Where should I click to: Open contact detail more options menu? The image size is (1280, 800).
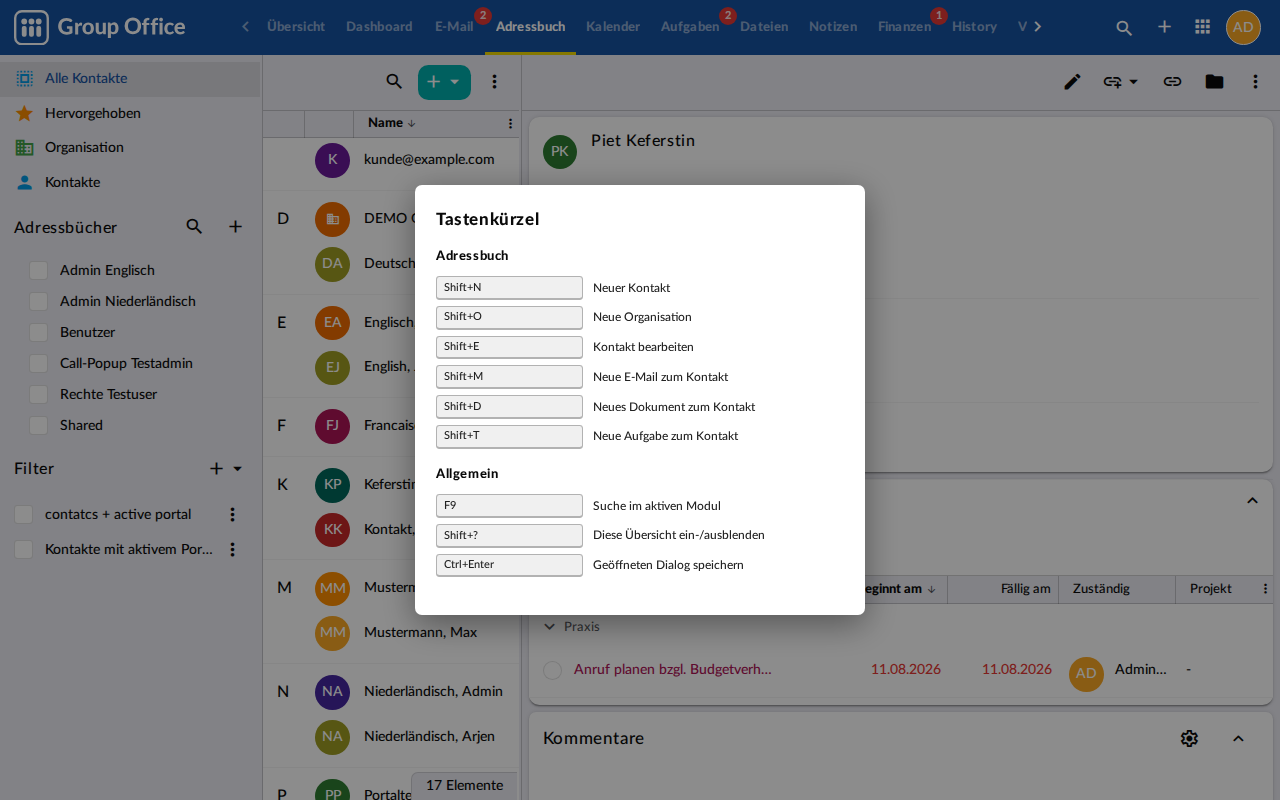click(x=1256, y=82)
